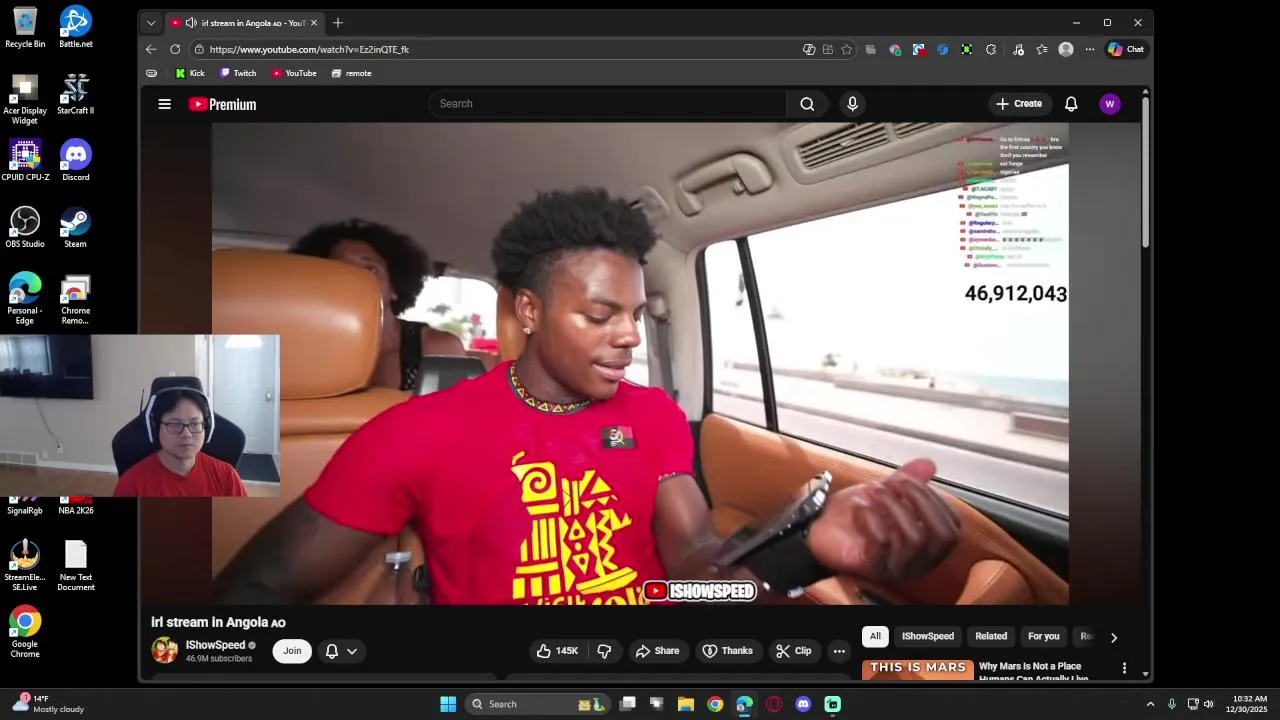Open YouTube notifications bell in header
1280x720 pixels.
pos(1071,104)
